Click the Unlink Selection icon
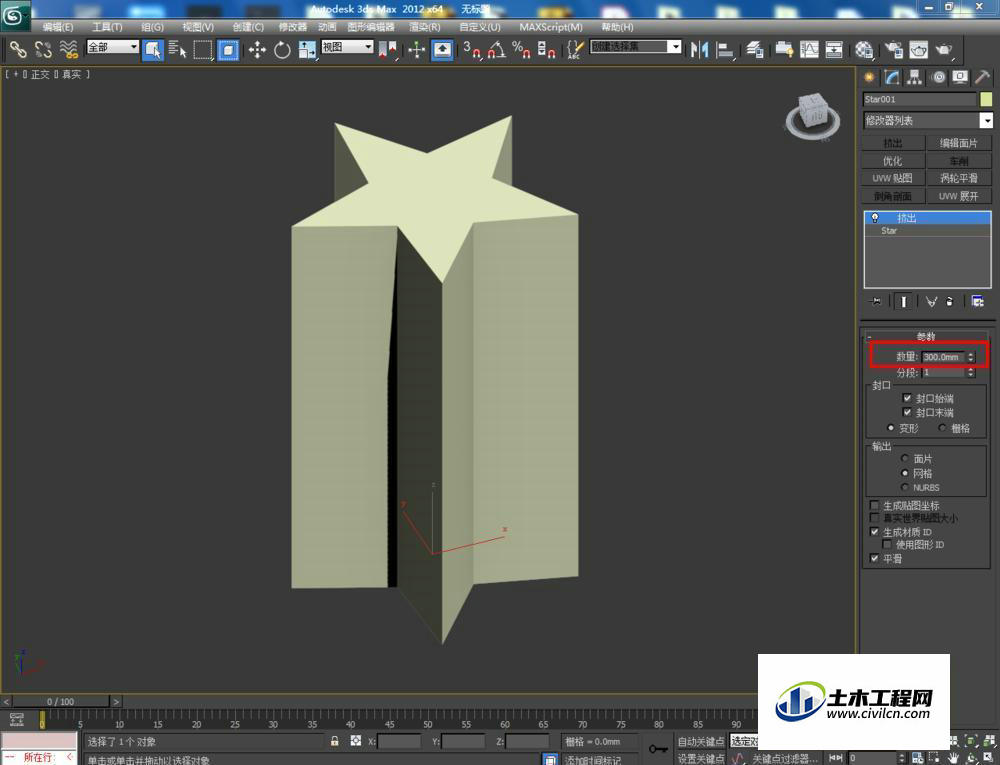 tap(43, 49)
